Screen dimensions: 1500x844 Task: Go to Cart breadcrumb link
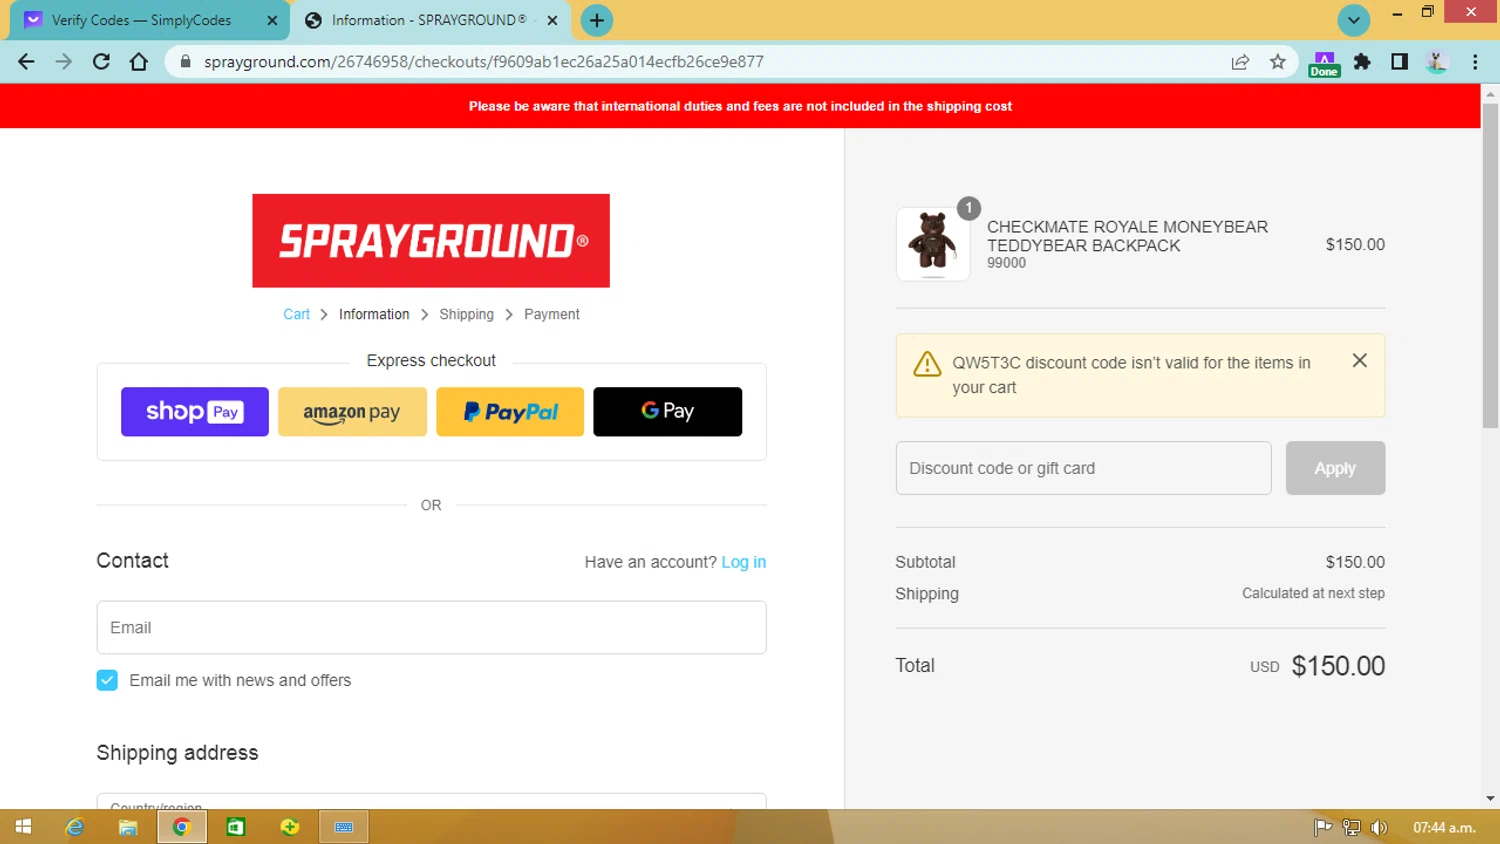(x=296, y=314)
